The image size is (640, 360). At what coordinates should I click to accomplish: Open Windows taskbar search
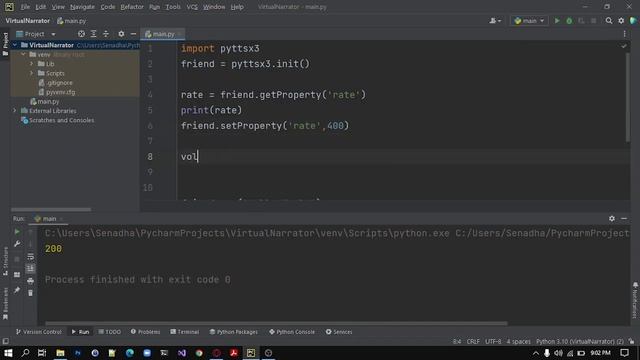point(25,353)
